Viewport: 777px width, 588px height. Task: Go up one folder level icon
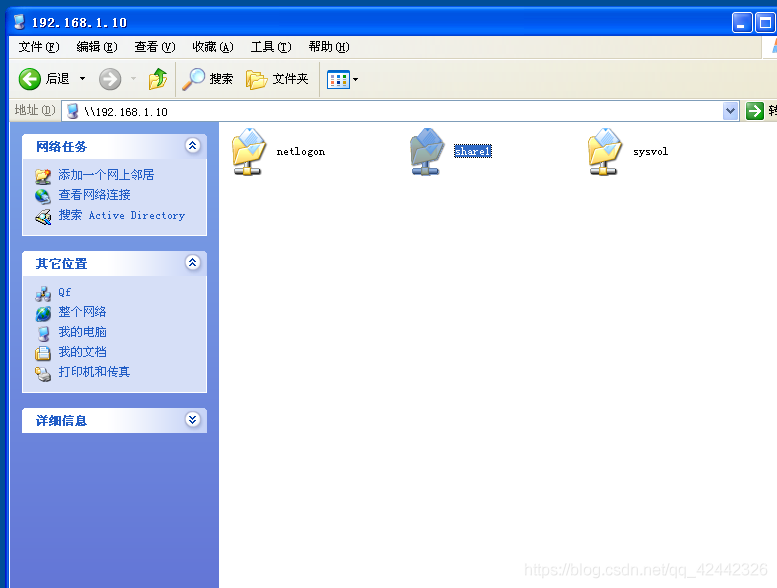click(x=158, y=79)
